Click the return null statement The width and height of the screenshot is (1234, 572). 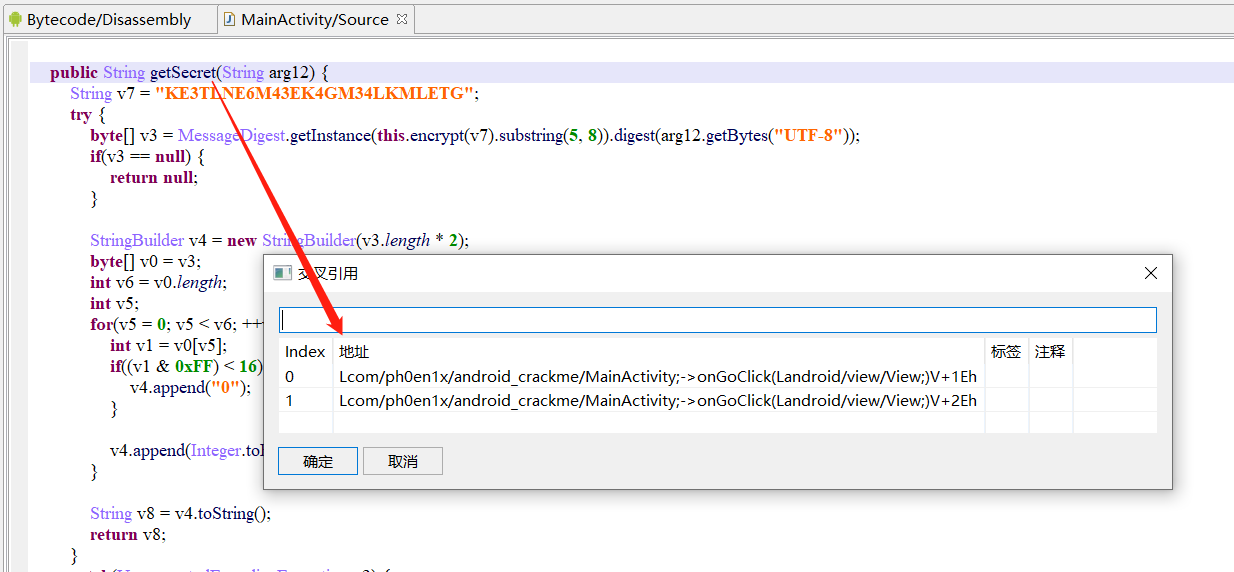pos(154,178)
